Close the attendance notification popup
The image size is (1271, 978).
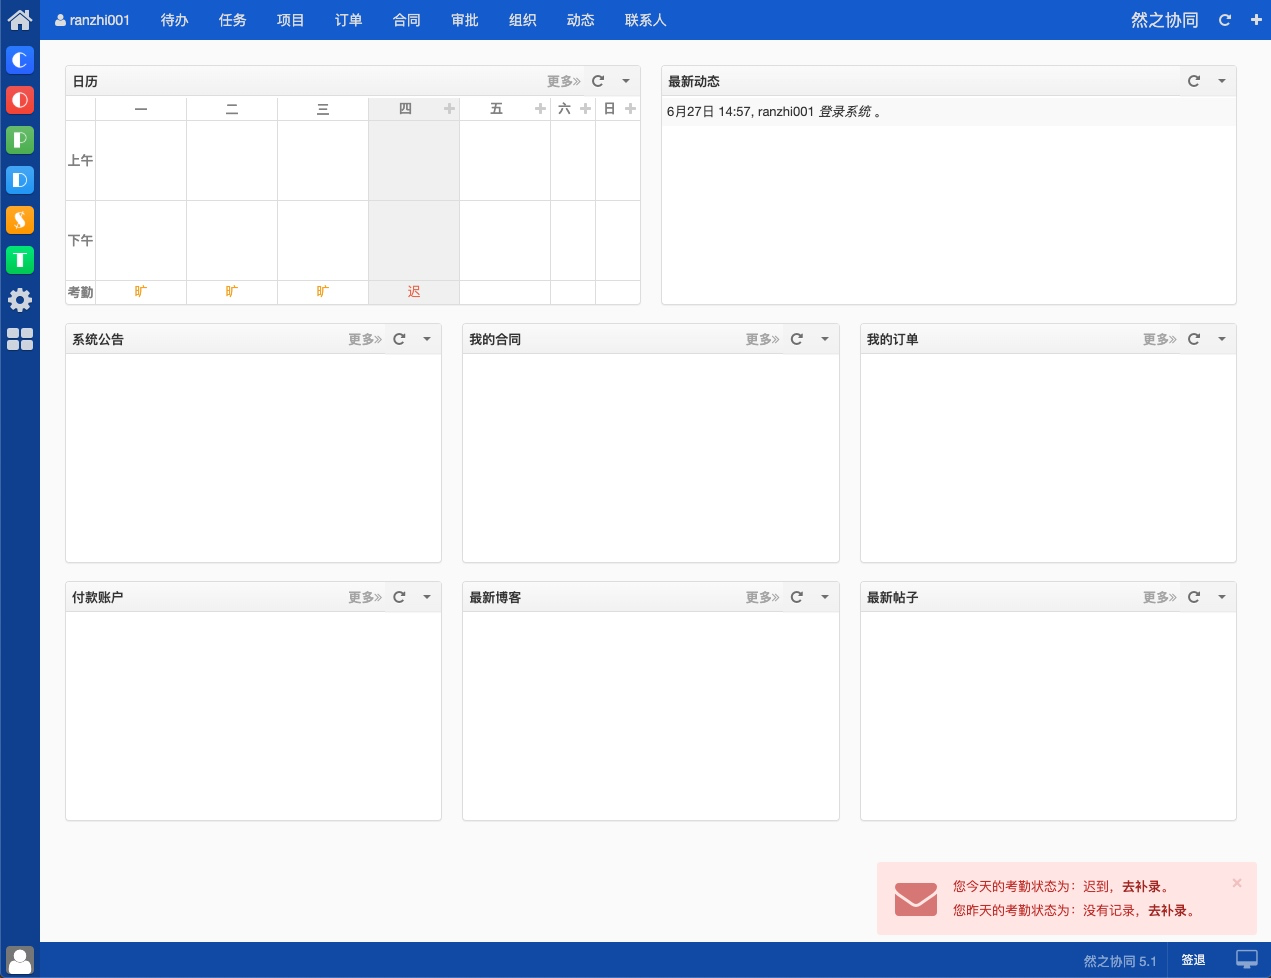[x=1237, y=883]
